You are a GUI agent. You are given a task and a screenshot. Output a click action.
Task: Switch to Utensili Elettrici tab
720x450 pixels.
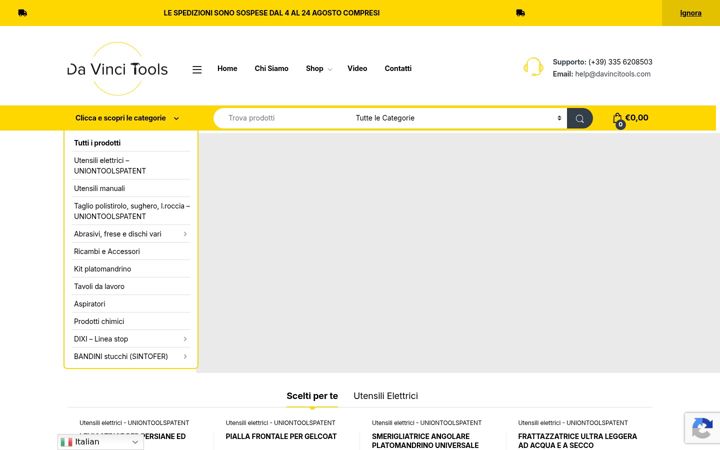pyautogui.click(x=386, y=396)
